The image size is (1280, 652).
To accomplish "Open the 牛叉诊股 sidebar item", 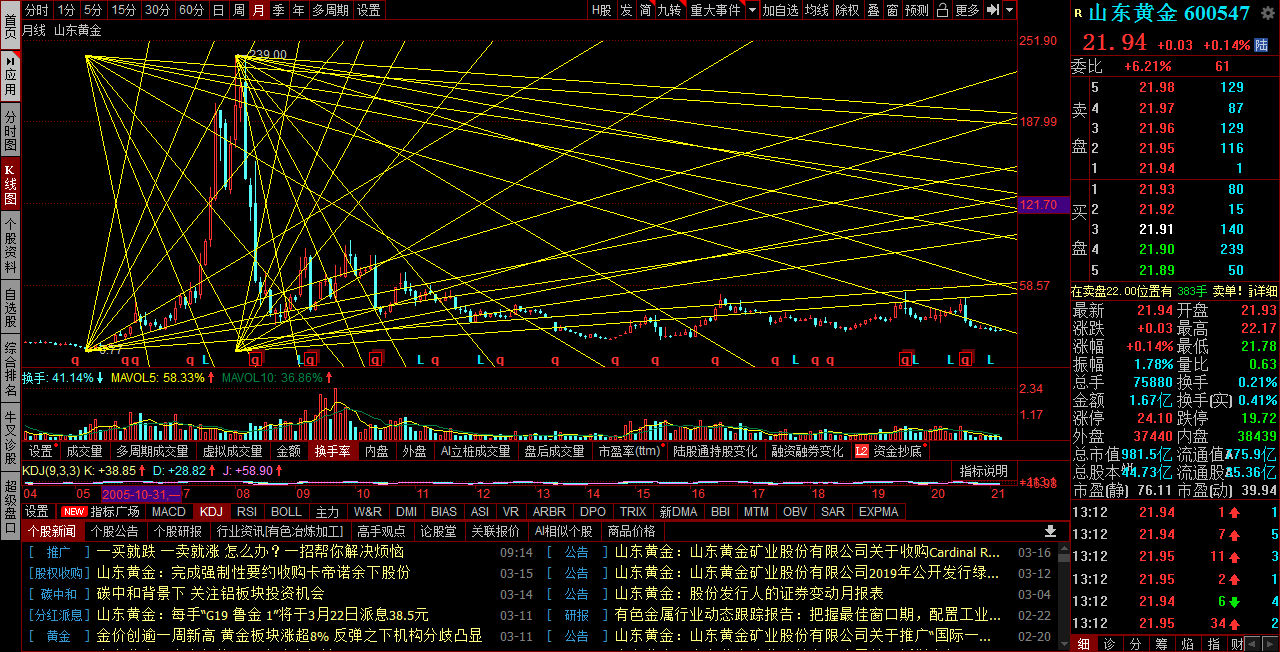I will (x=10, y=435).
